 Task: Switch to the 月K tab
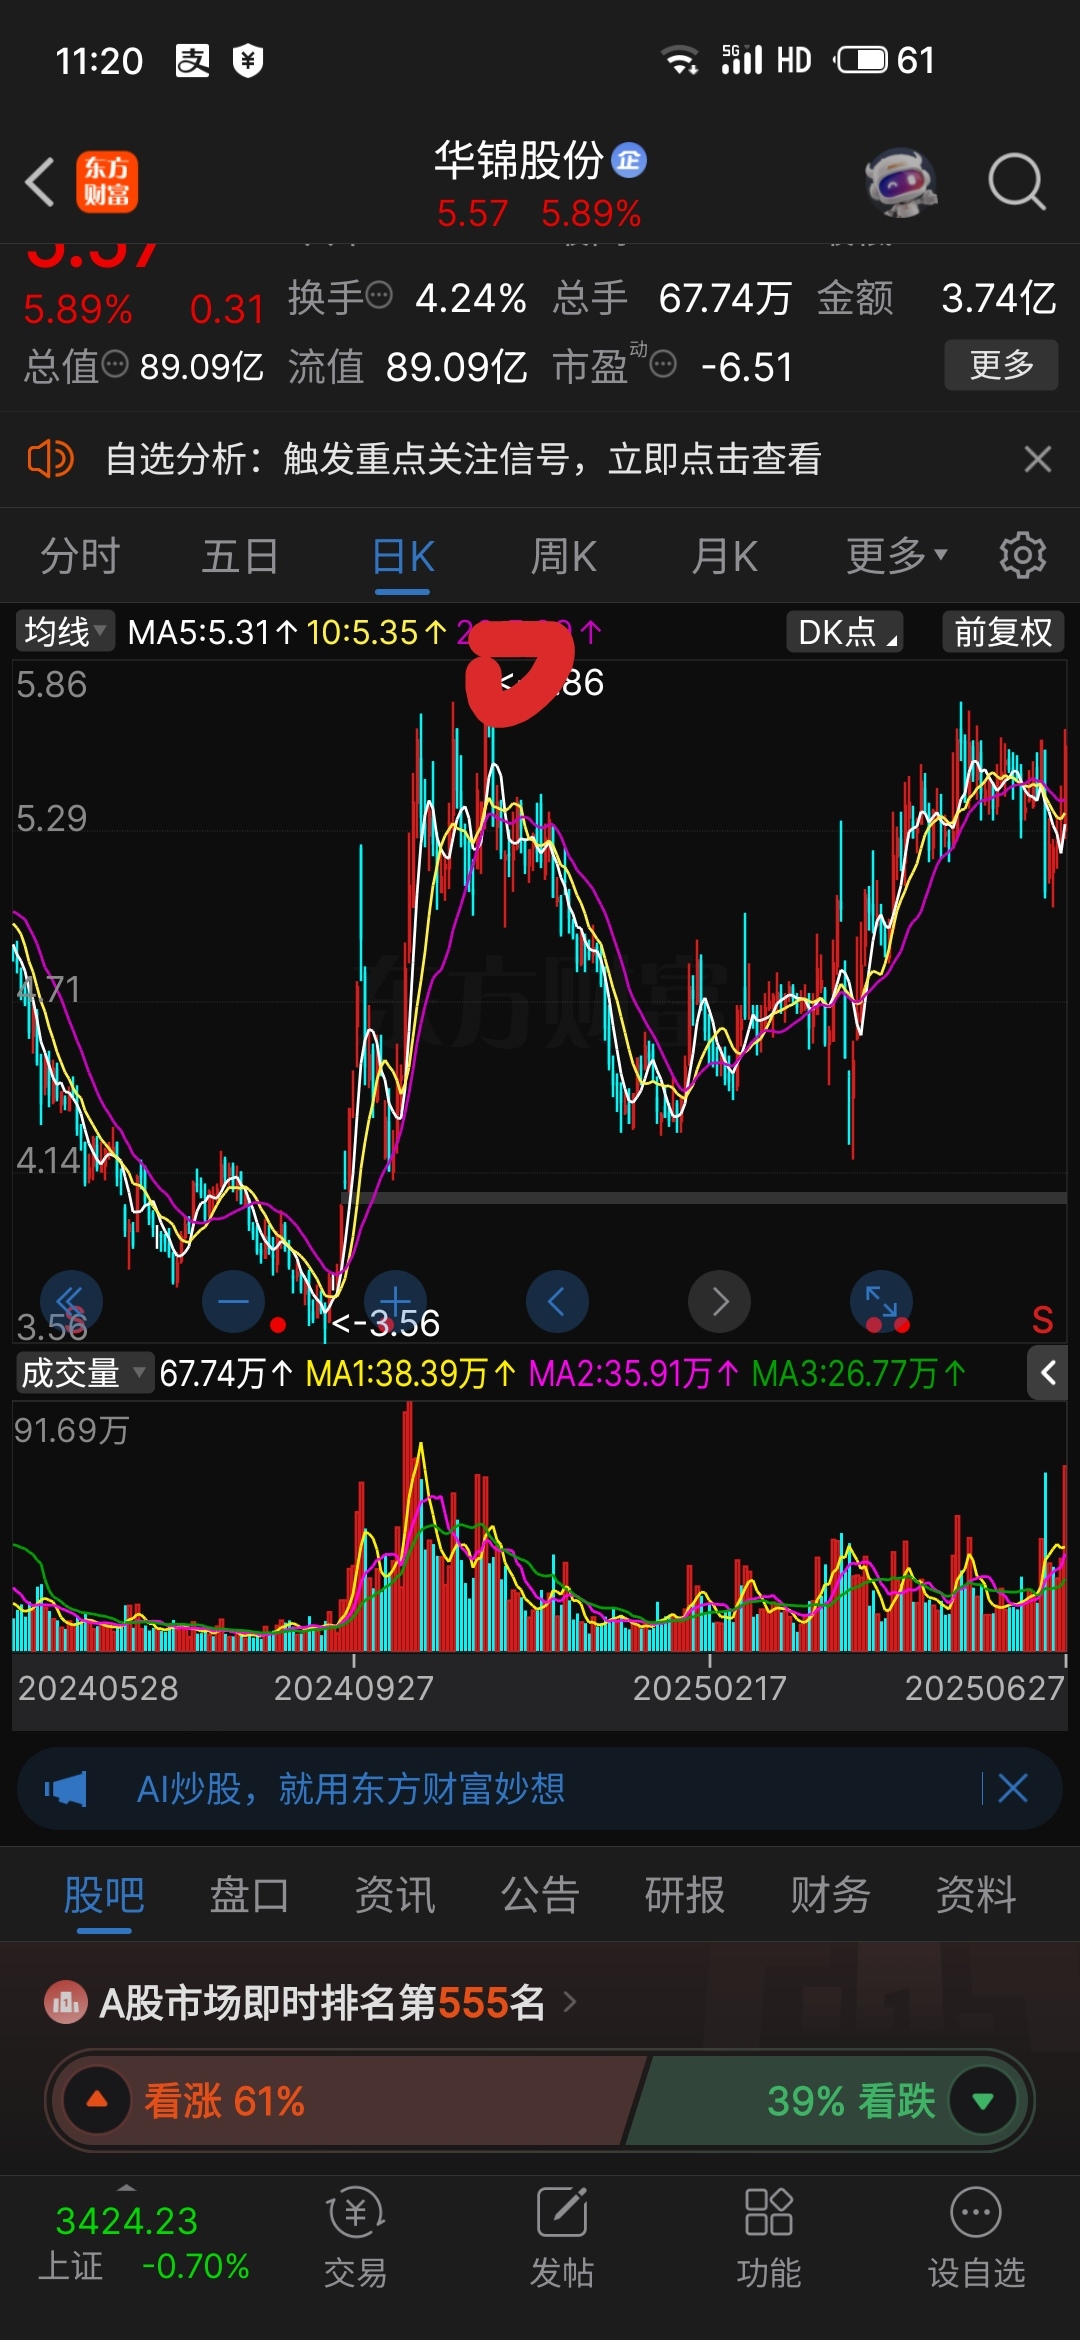725,555
